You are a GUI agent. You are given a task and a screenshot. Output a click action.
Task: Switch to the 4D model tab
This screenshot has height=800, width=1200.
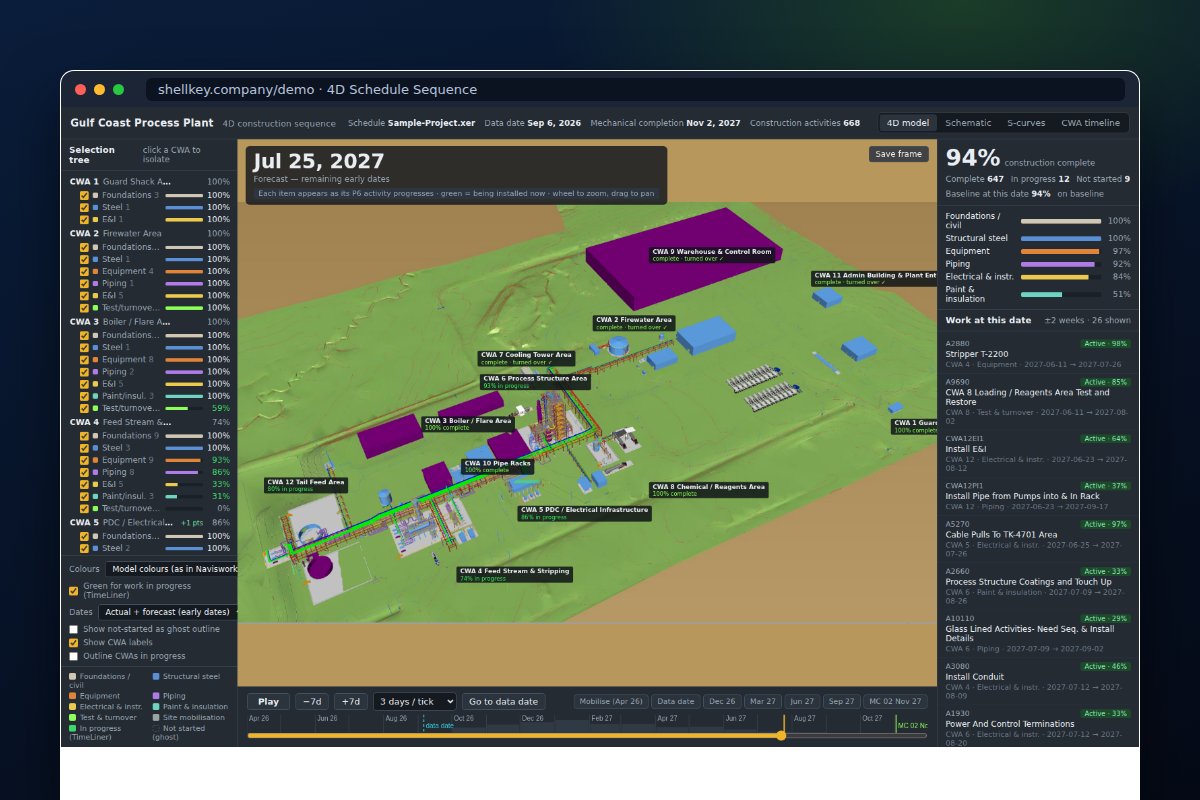908,123
